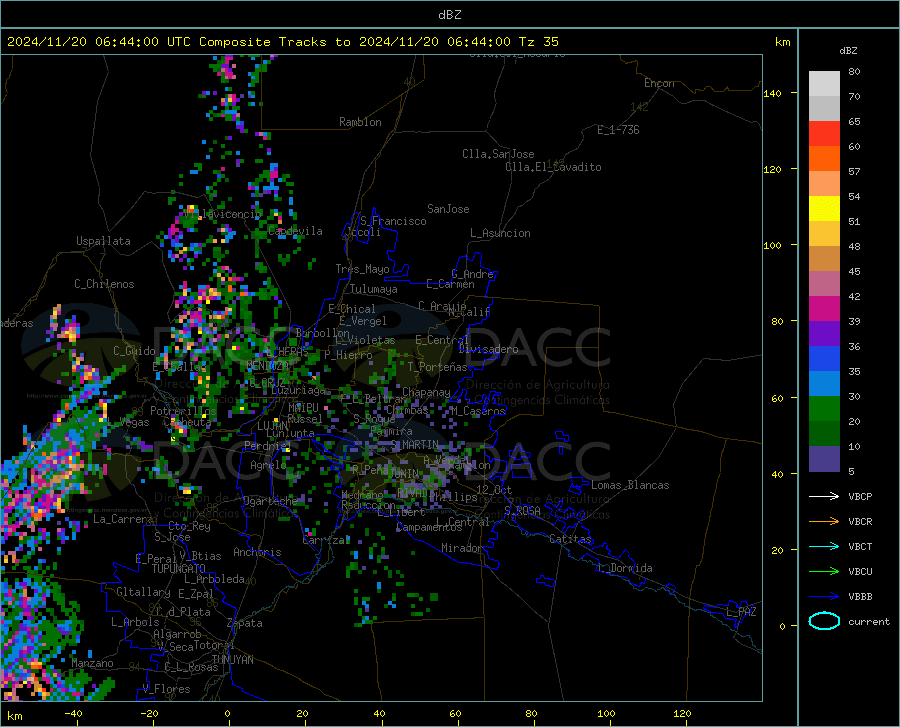Click the L_Asuncion place label
The width and height of the screenshot is (900, 727).
500,233
